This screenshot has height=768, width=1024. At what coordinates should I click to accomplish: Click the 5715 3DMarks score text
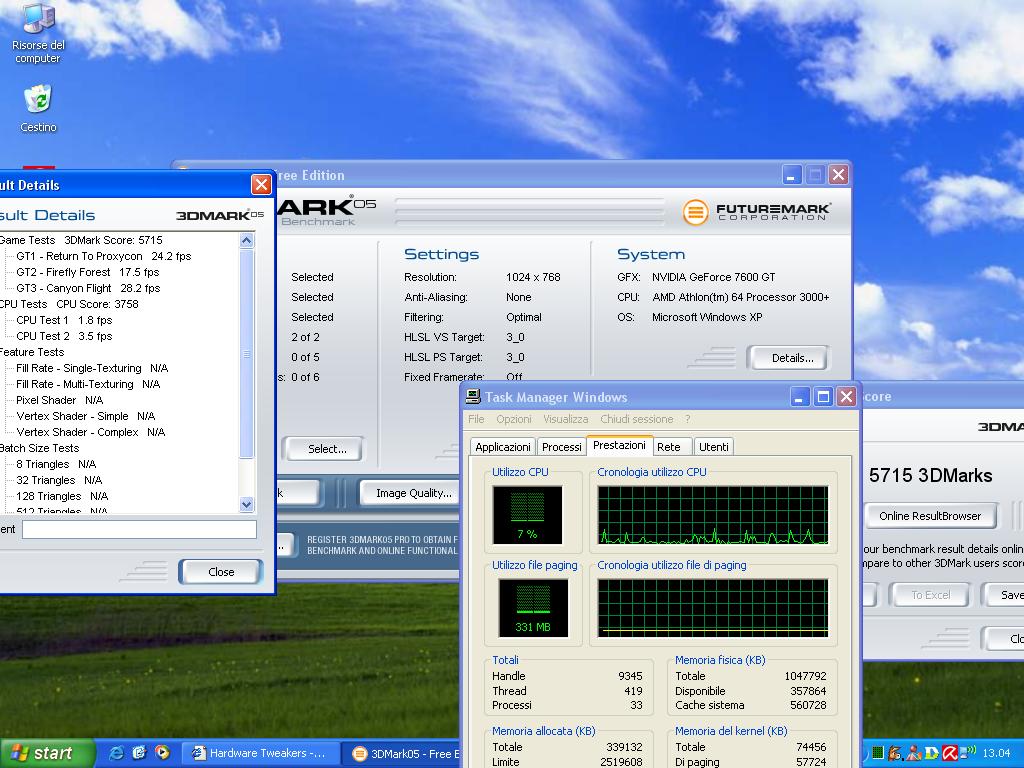(931, 475)
